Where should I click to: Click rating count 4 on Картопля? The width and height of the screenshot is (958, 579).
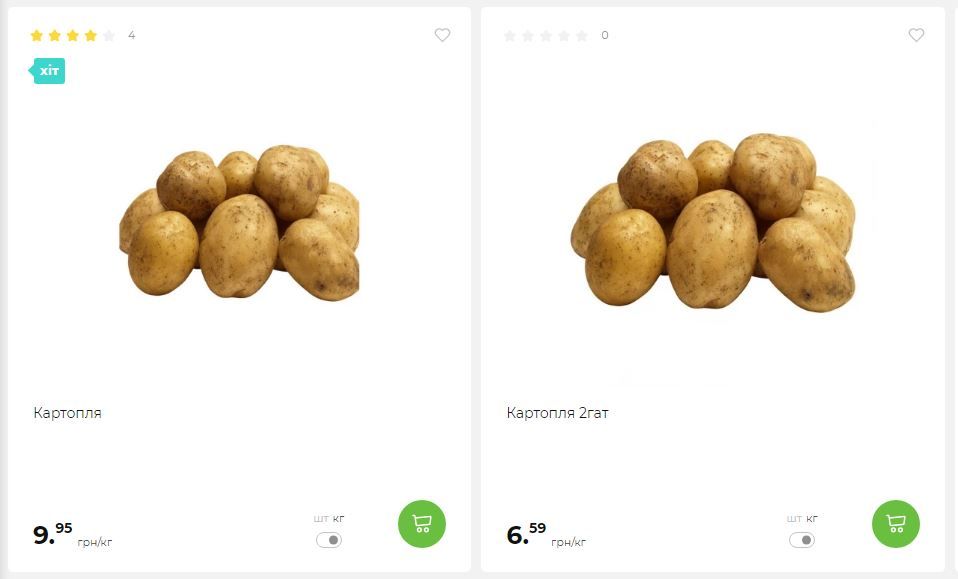pos(131,35)
